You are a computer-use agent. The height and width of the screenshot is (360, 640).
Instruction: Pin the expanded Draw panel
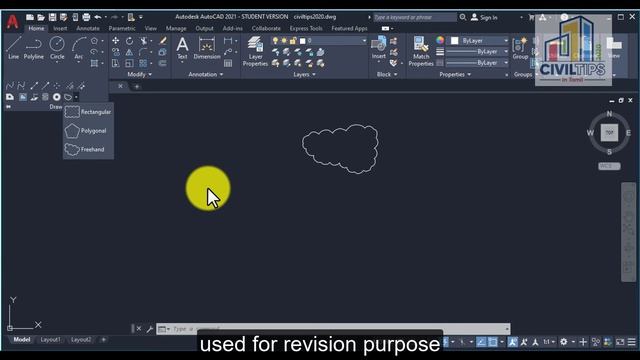pos(9,107)
